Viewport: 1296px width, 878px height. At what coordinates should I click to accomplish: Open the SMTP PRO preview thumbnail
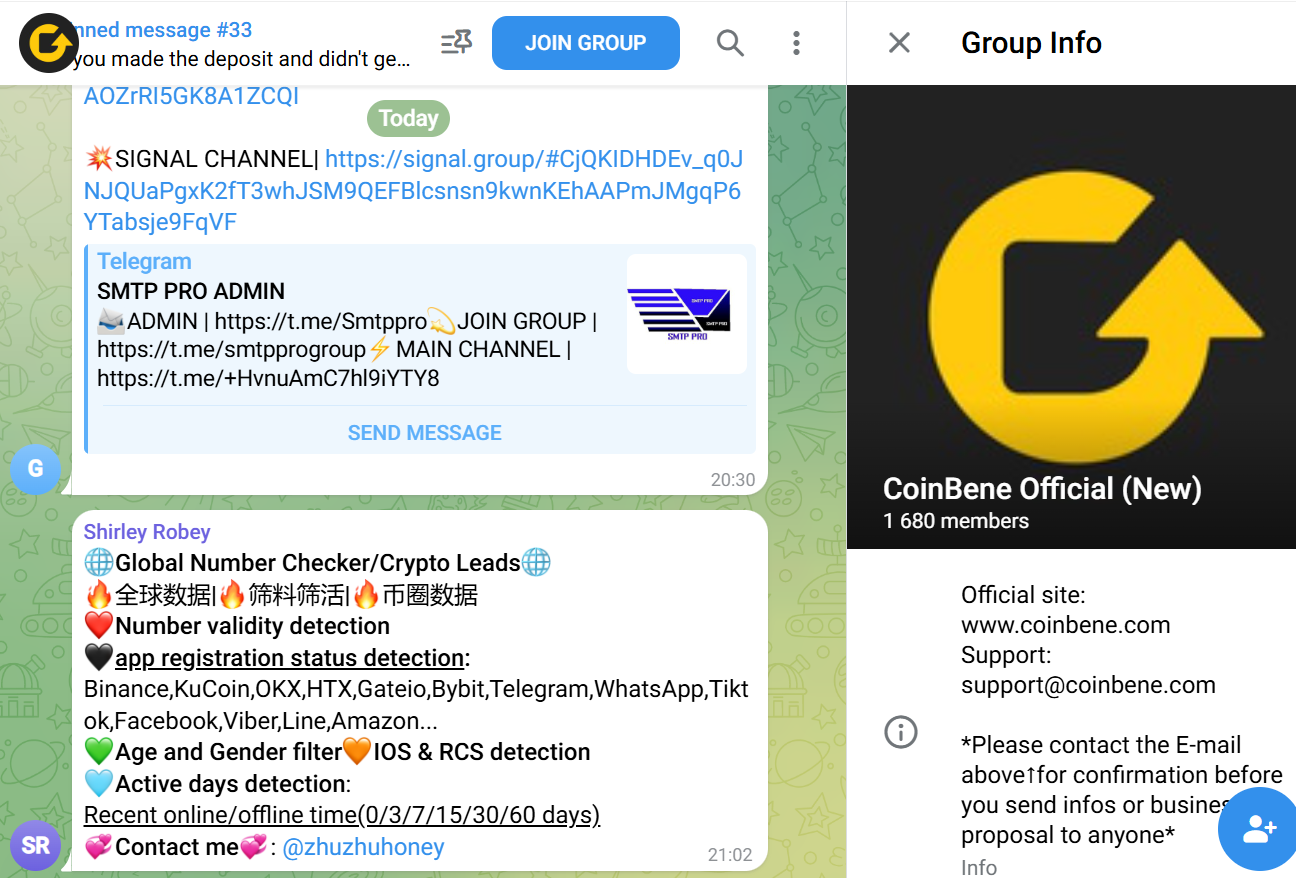tap(687, 314)
